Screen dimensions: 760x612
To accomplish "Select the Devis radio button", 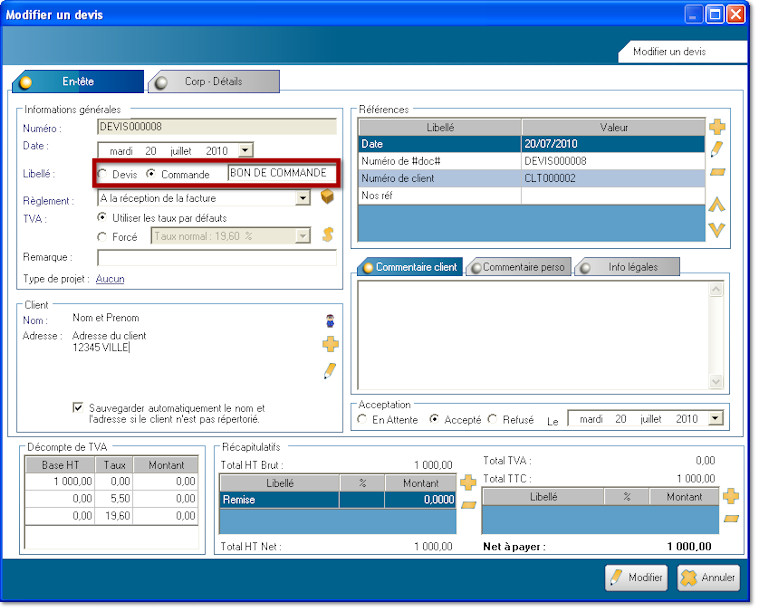I will tap(103, 174).
